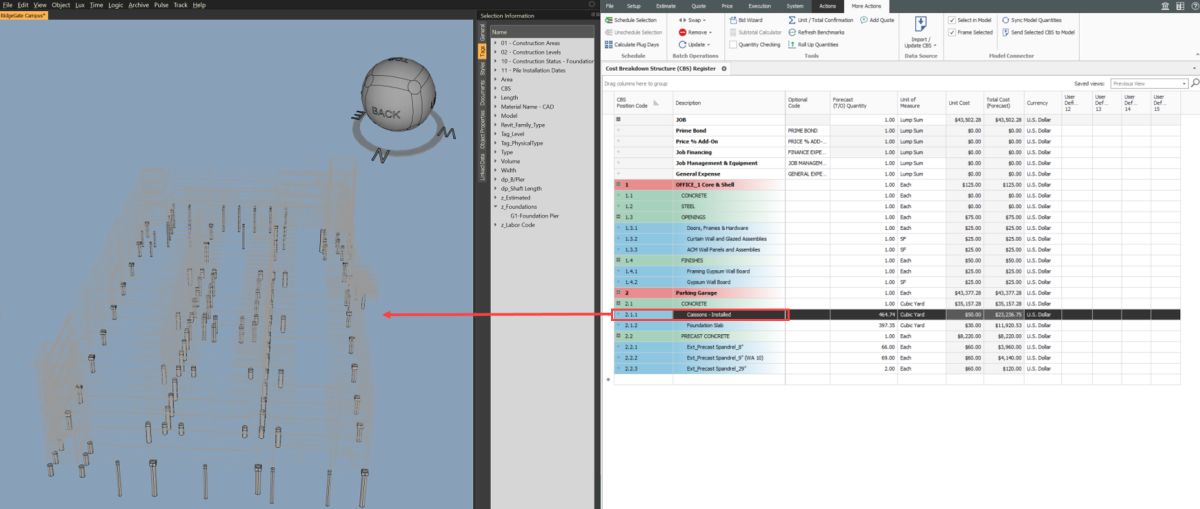Viewport: 1200px width, 509px height.
Task: Click Unit / Total Confirmation sigma icon
Action: pos(792,20)
